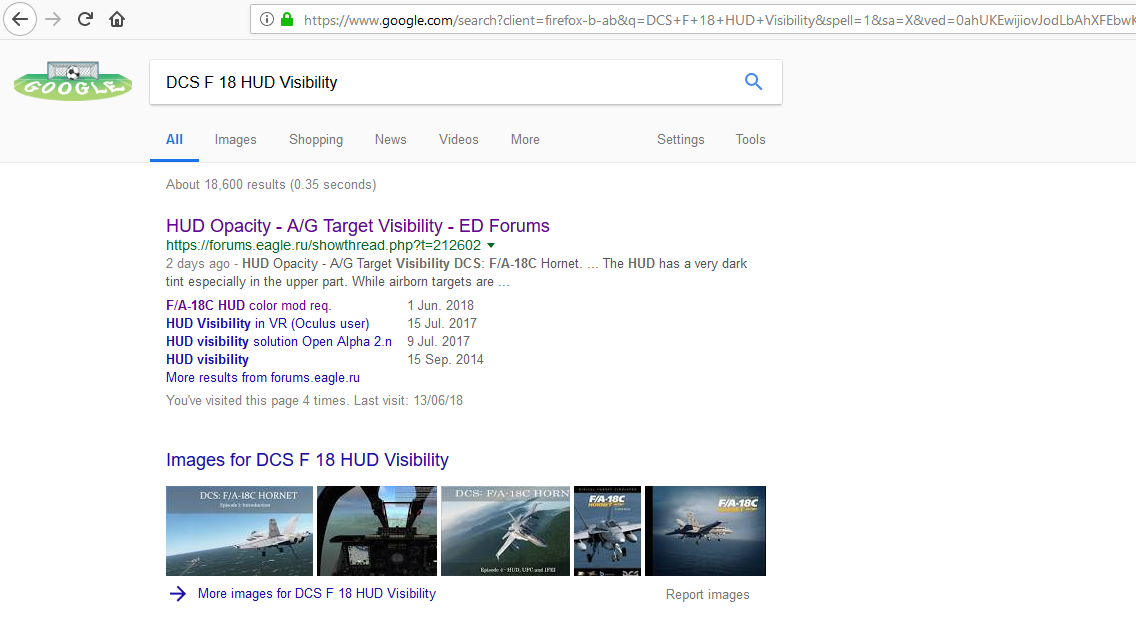This screenshot has width=1136, height=618.
Task: Click the visited this page 4 times note
Action: 314,401
